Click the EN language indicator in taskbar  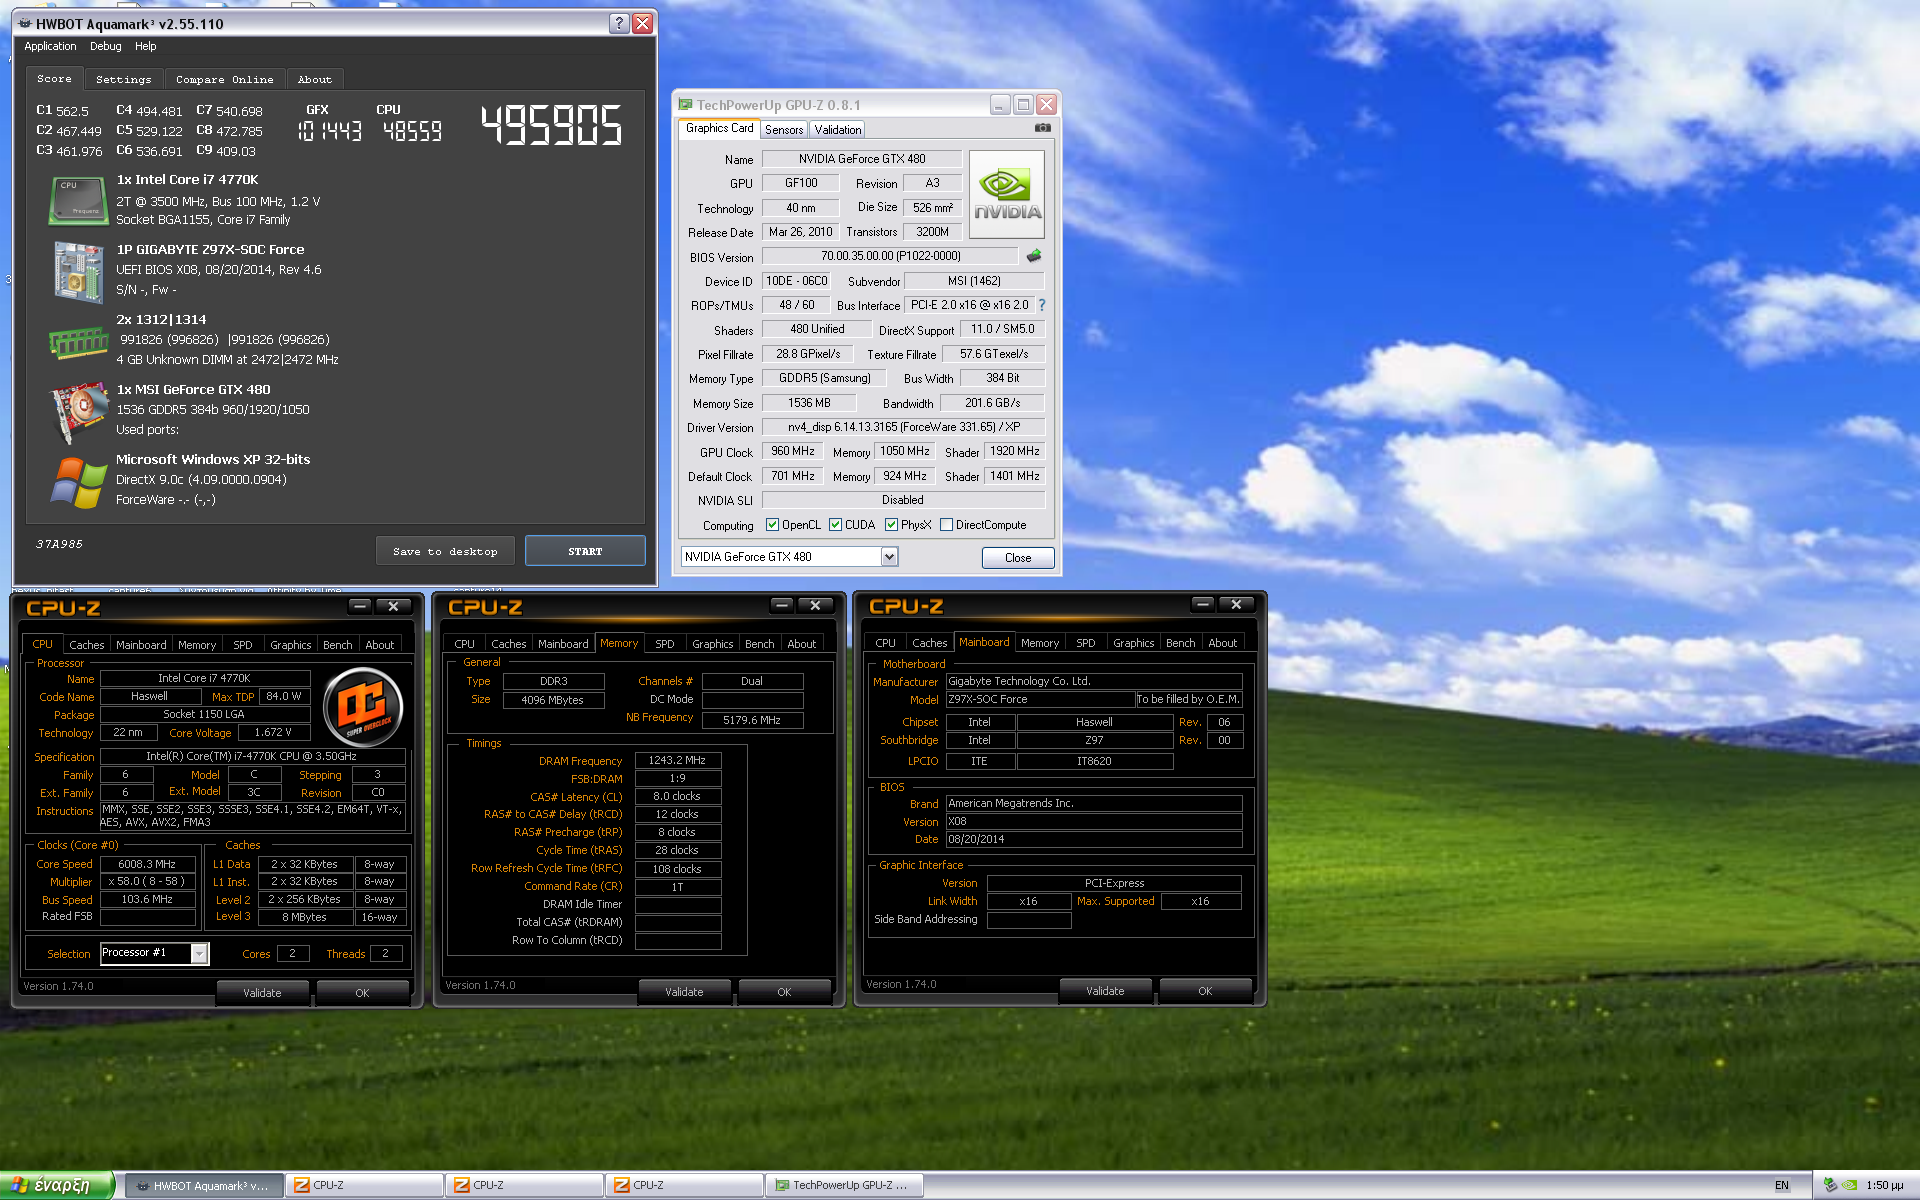click(x=1781, y=1186)
